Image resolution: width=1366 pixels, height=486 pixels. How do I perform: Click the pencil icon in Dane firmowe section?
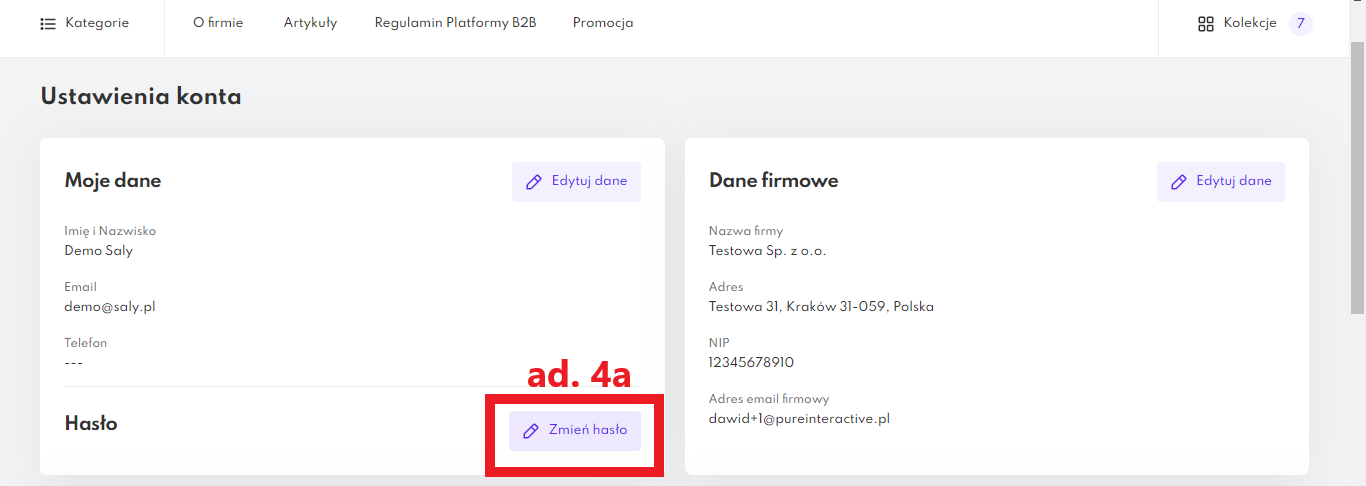(x=1179, y=182)
